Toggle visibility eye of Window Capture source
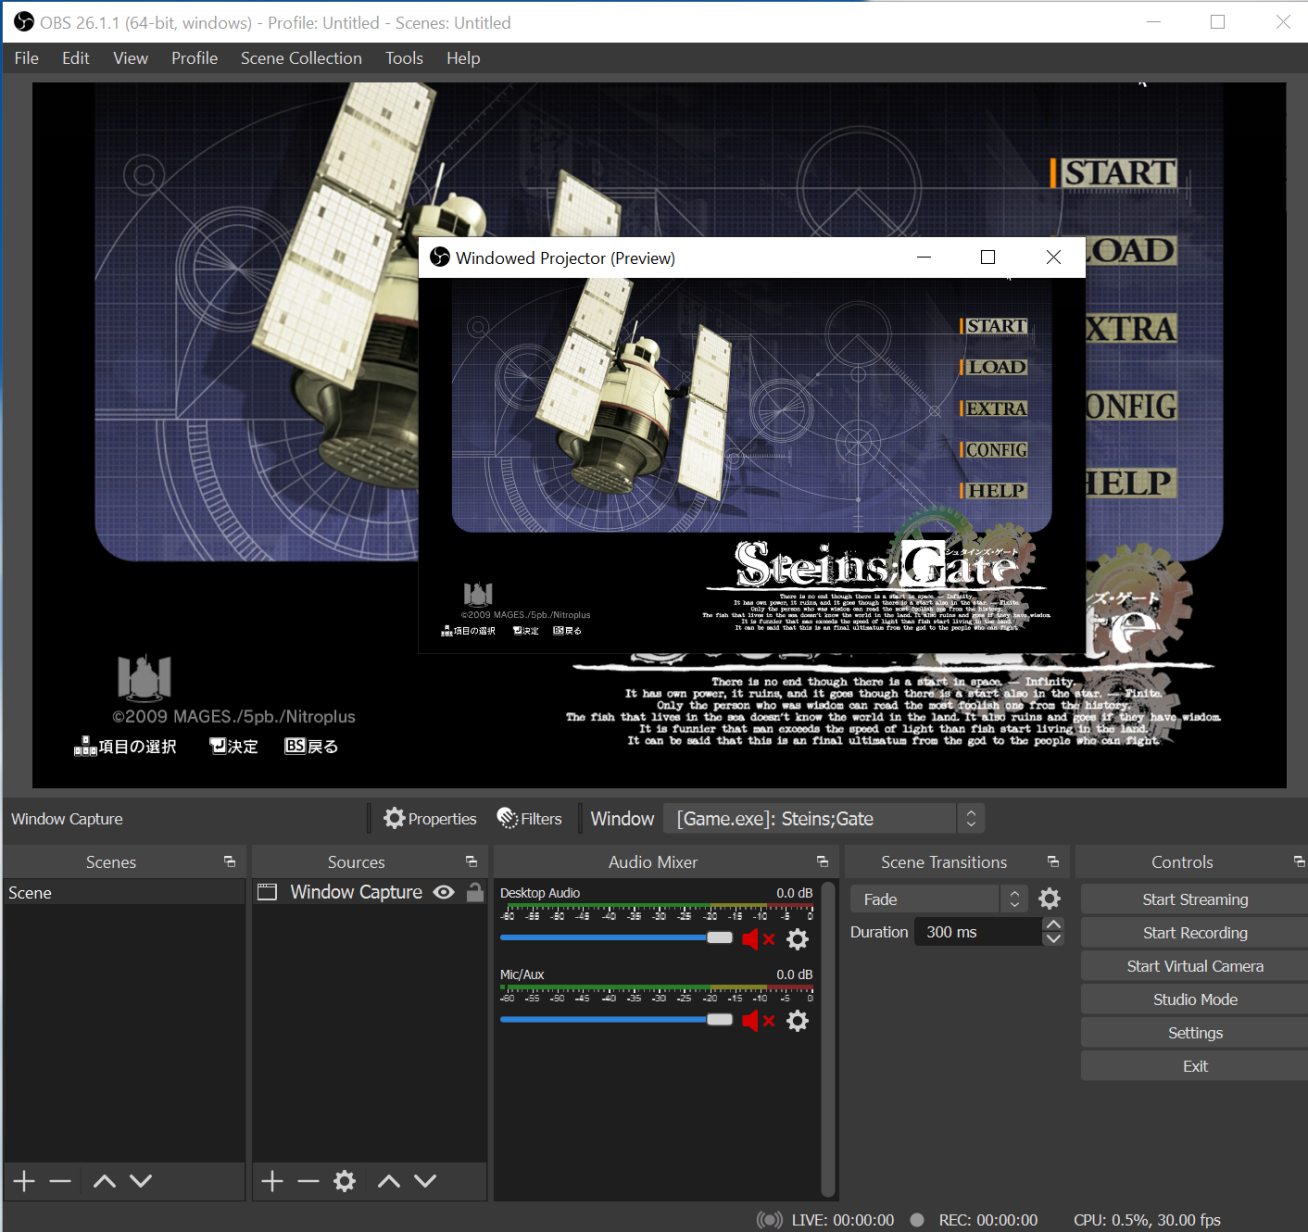Screen dimensions: 1308x1232 [444, 892]
